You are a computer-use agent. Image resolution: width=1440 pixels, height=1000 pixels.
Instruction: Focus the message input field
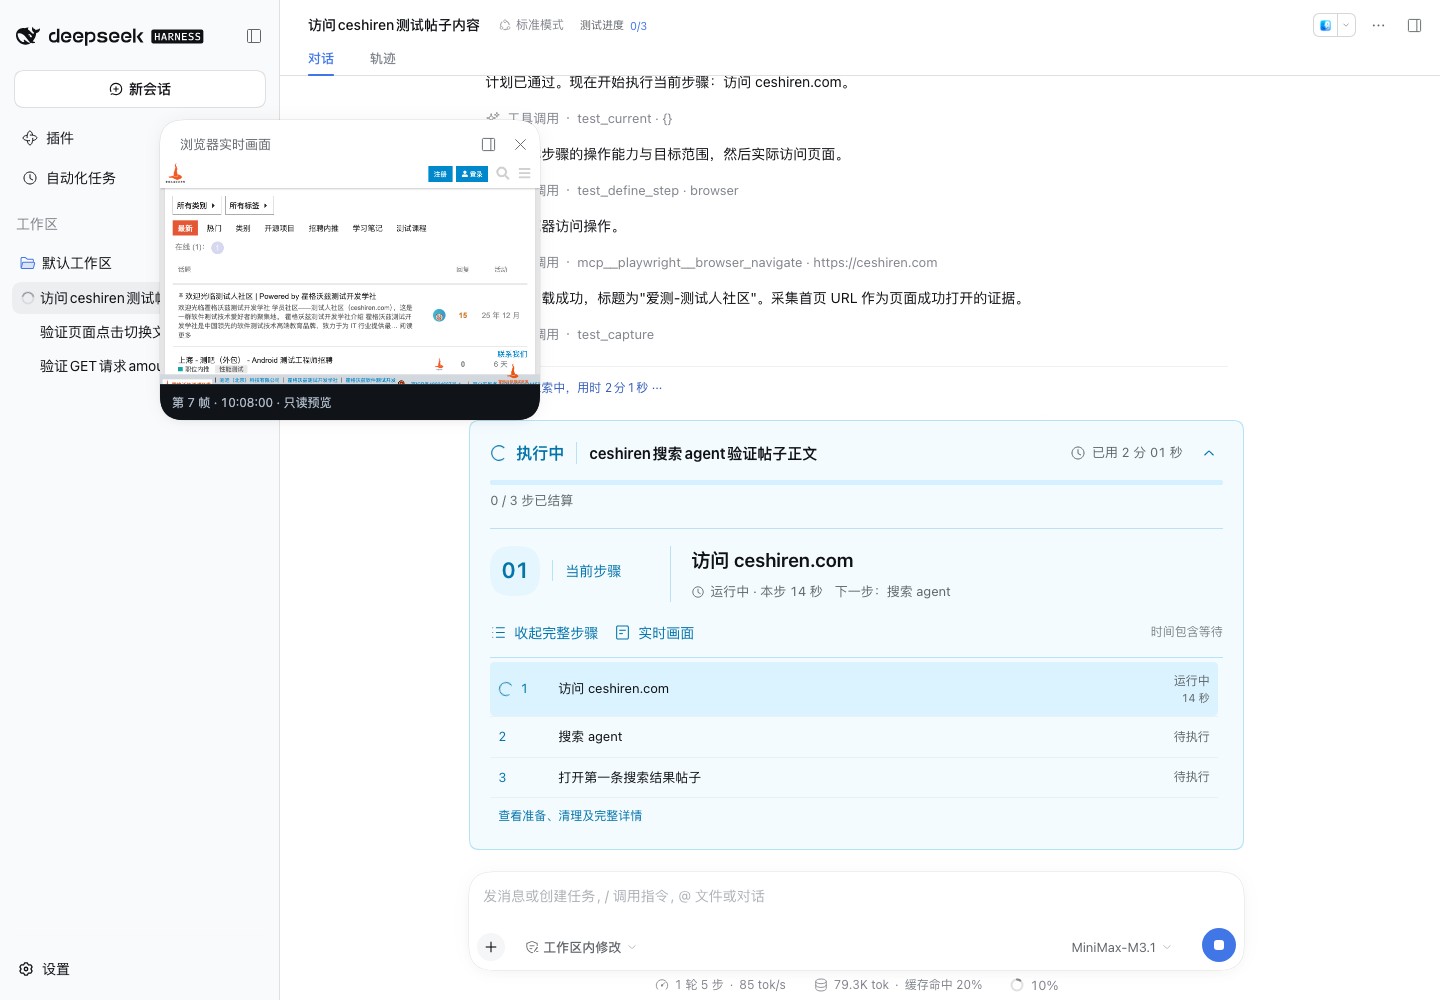click(x=856, y=896)
